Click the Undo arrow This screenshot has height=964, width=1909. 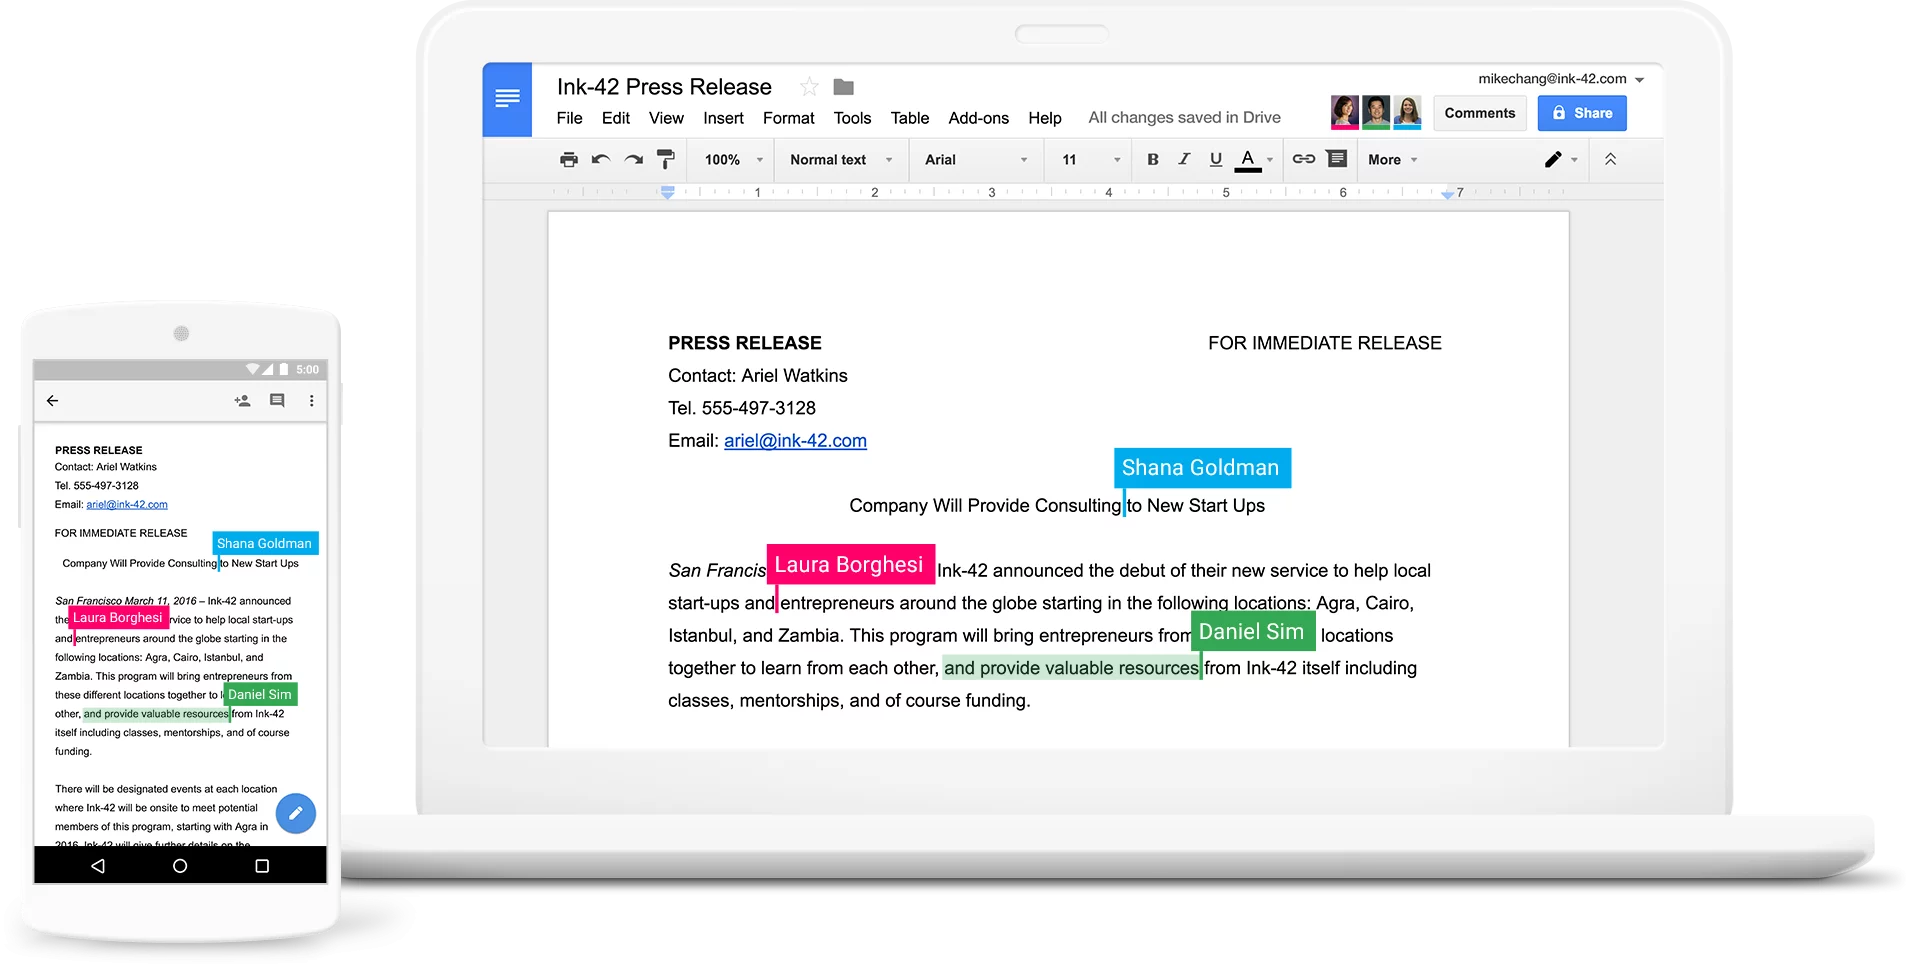pyautogui.click(x=601, y=160)
